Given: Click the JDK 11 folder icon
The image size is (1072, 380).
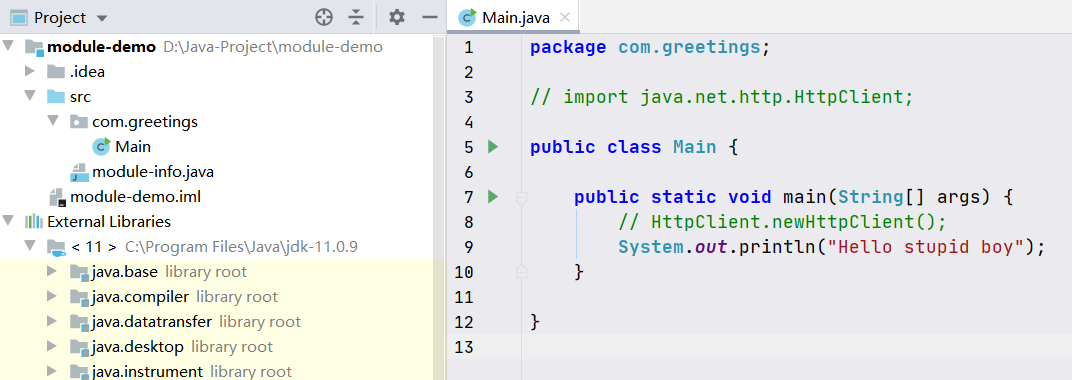Looking at the screenshot, I should point(56,247).
